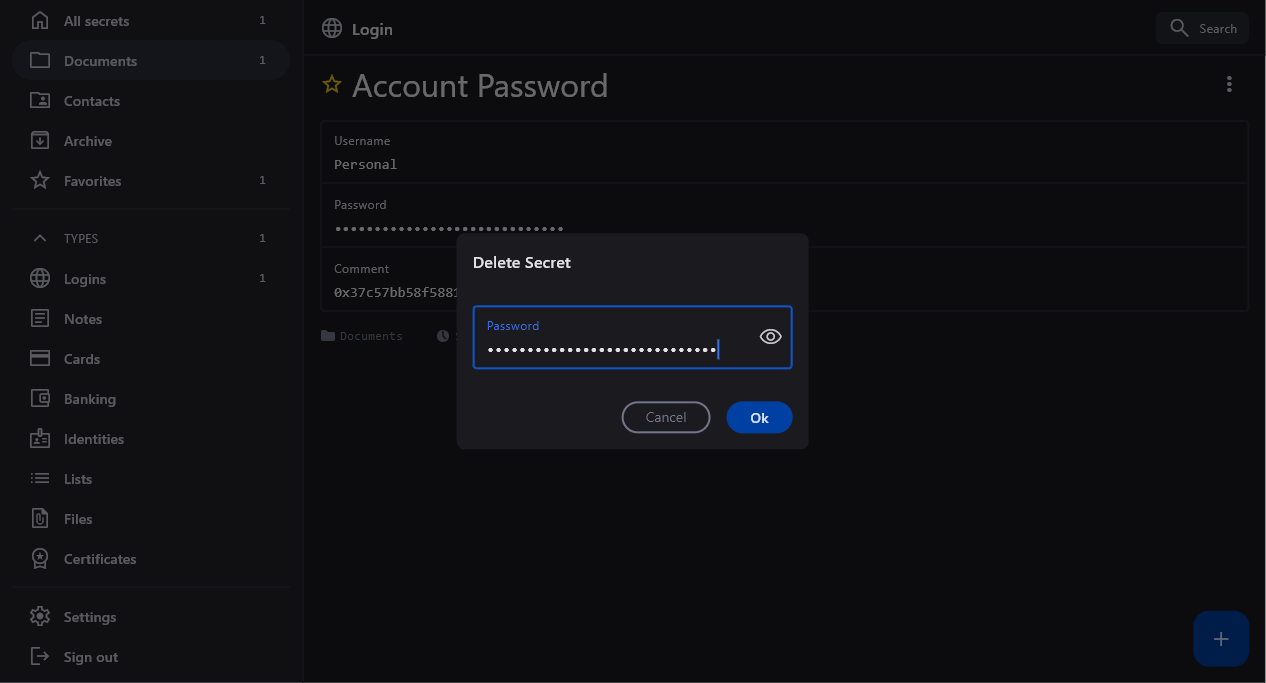
Task: Click the search magnifier icon
Action: [x=1179, y=28]
